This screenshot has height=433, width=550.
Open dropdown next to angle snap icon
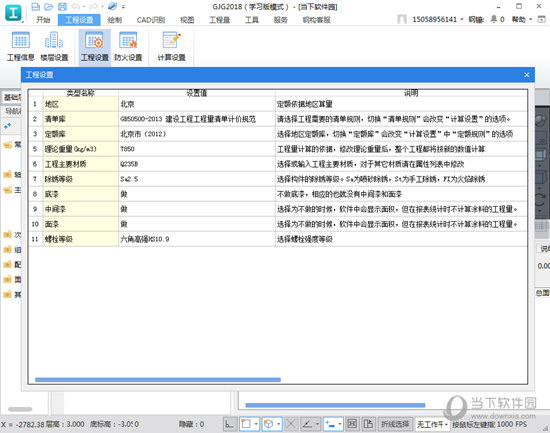317,424
